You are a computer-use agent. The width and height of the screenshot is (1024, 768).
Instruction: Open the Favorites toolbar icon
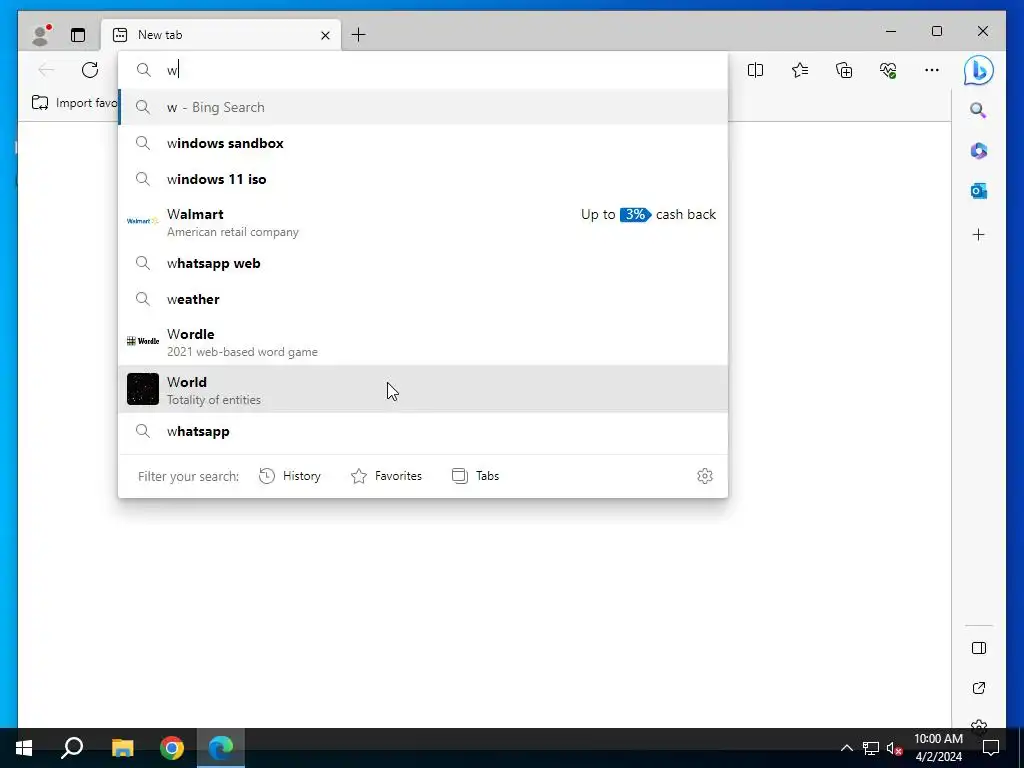pyautogui.click(x=800, y=70)
